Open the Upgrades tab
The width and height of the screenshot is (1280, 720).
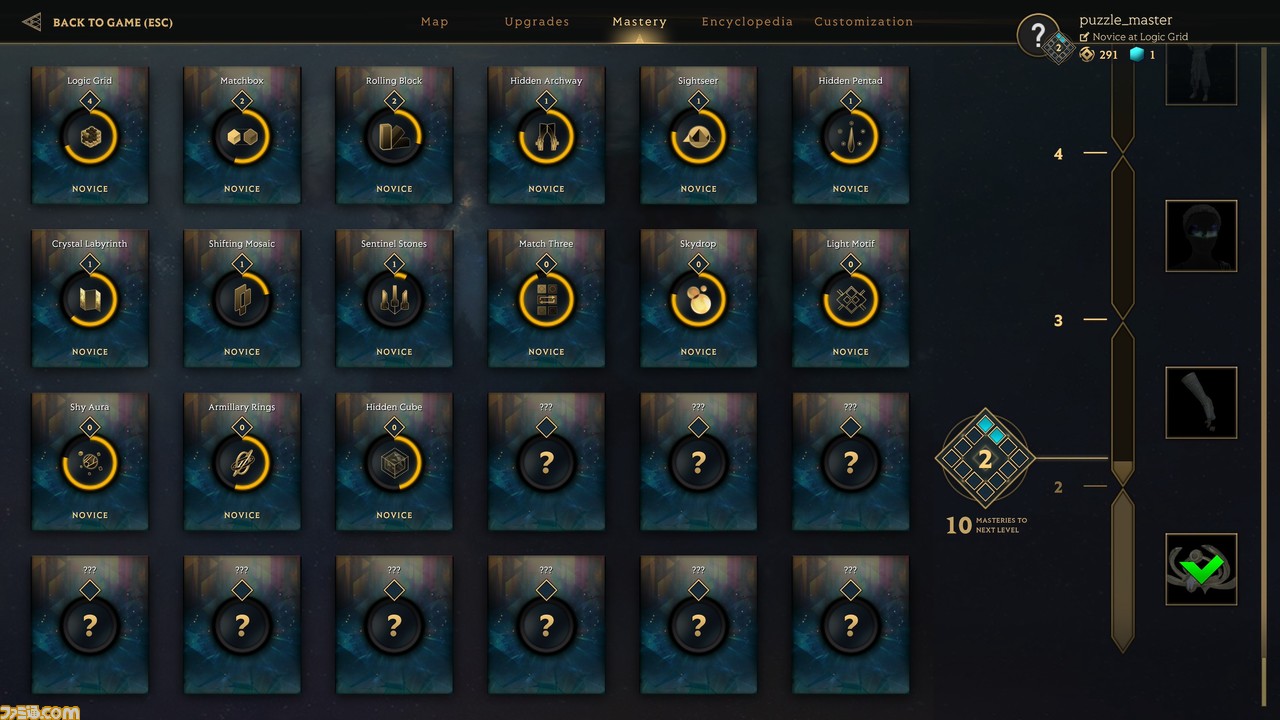(x=537, y=22)
